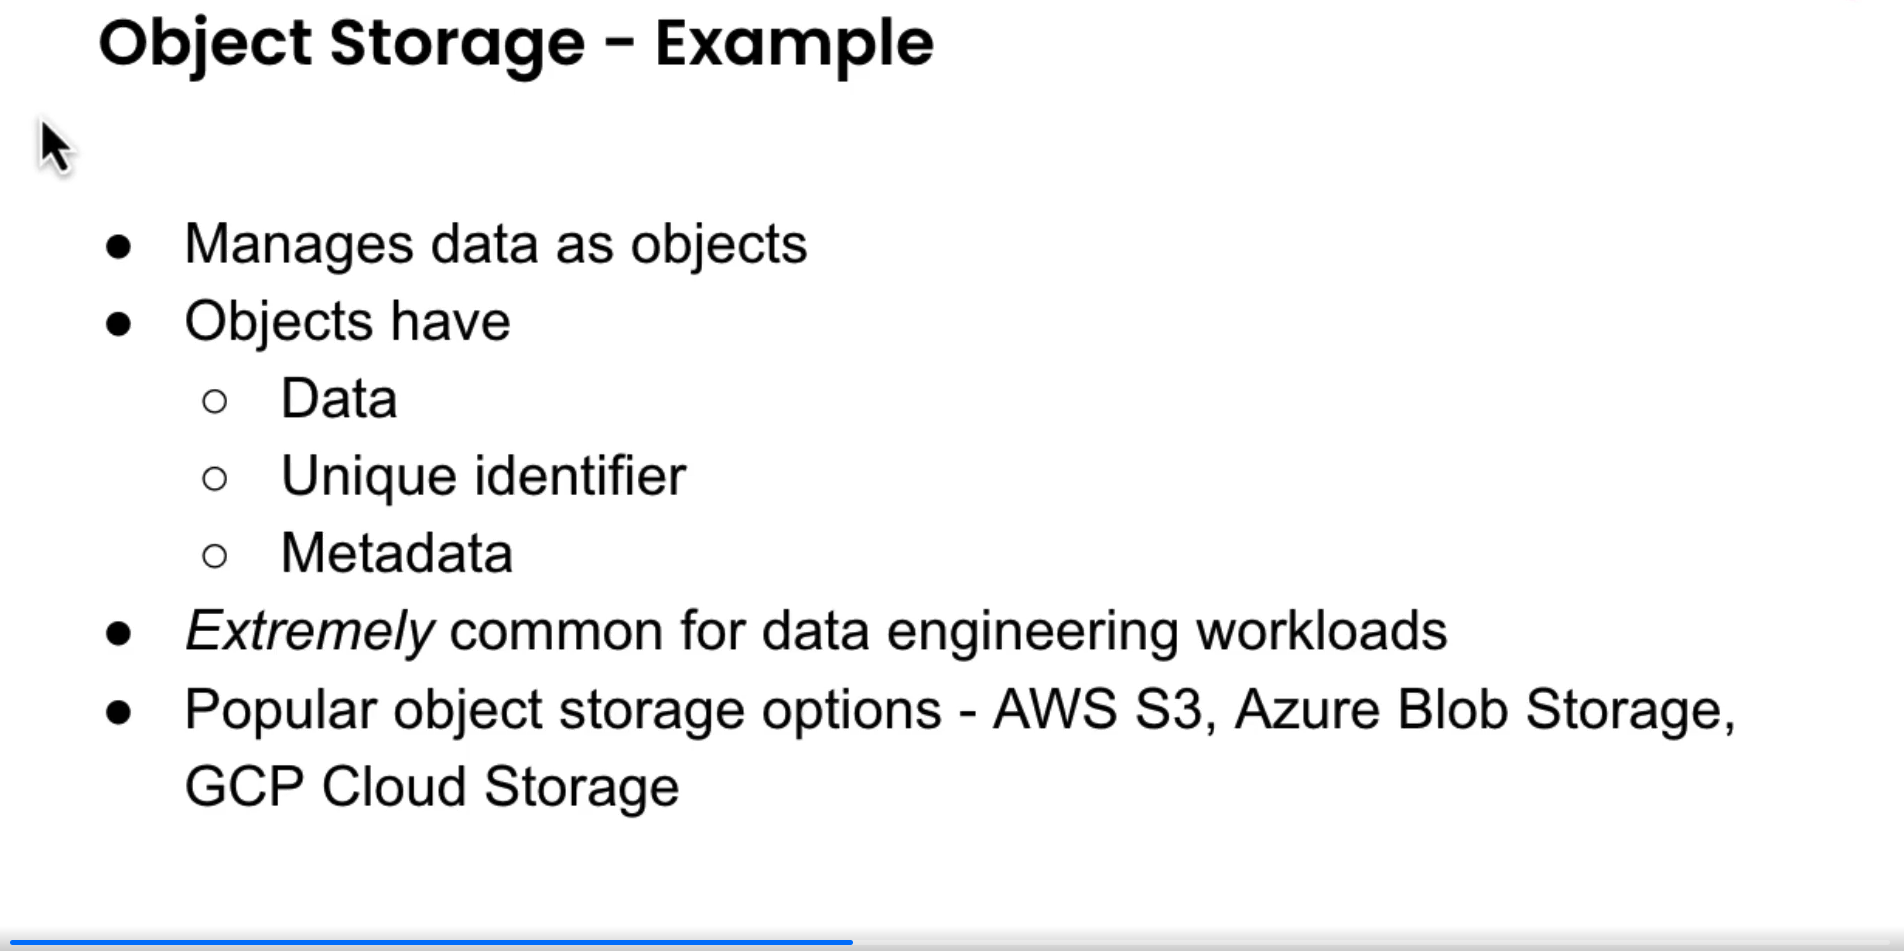
Task: Click the italic word "Extremely"
Action: [309, 632]
